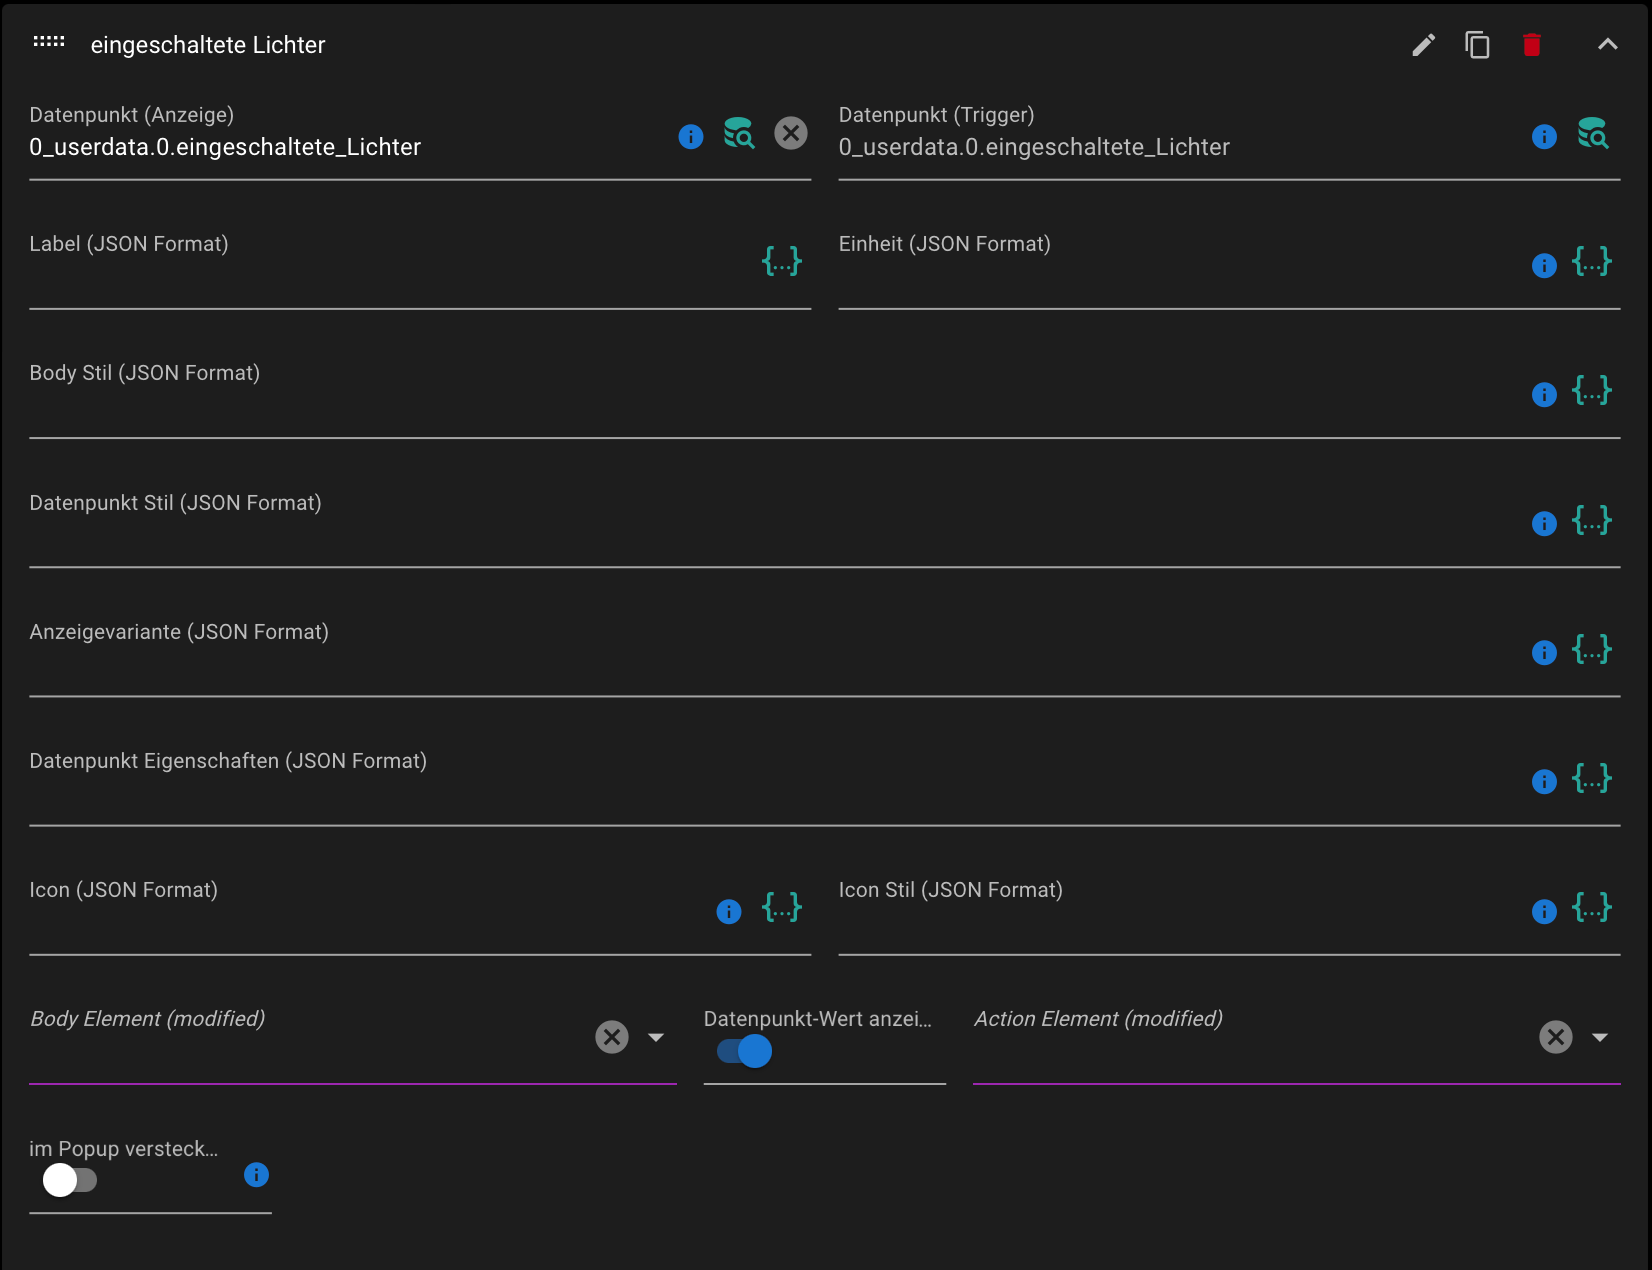Viewport: 1652px width, 1270px height.
Task: Show info for Datenpunkt Eigenschaften
Action: tap(1544, 782)
